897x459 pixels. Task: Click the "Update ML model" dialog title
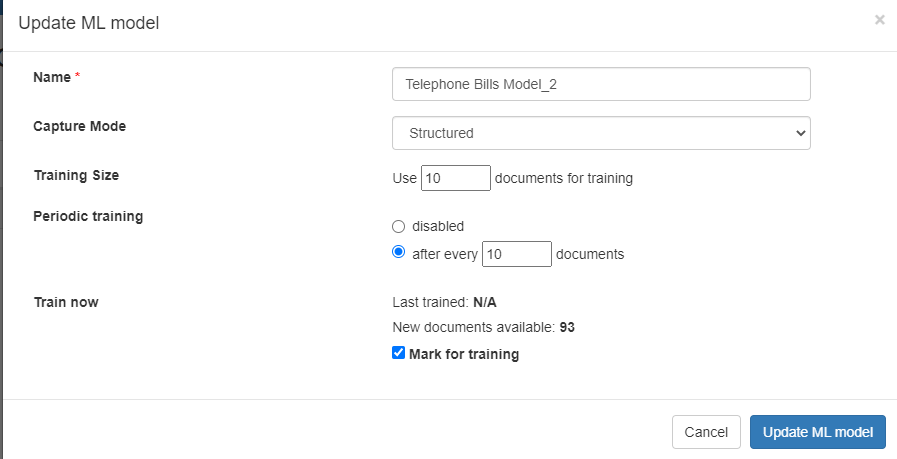tap(89, 23)
